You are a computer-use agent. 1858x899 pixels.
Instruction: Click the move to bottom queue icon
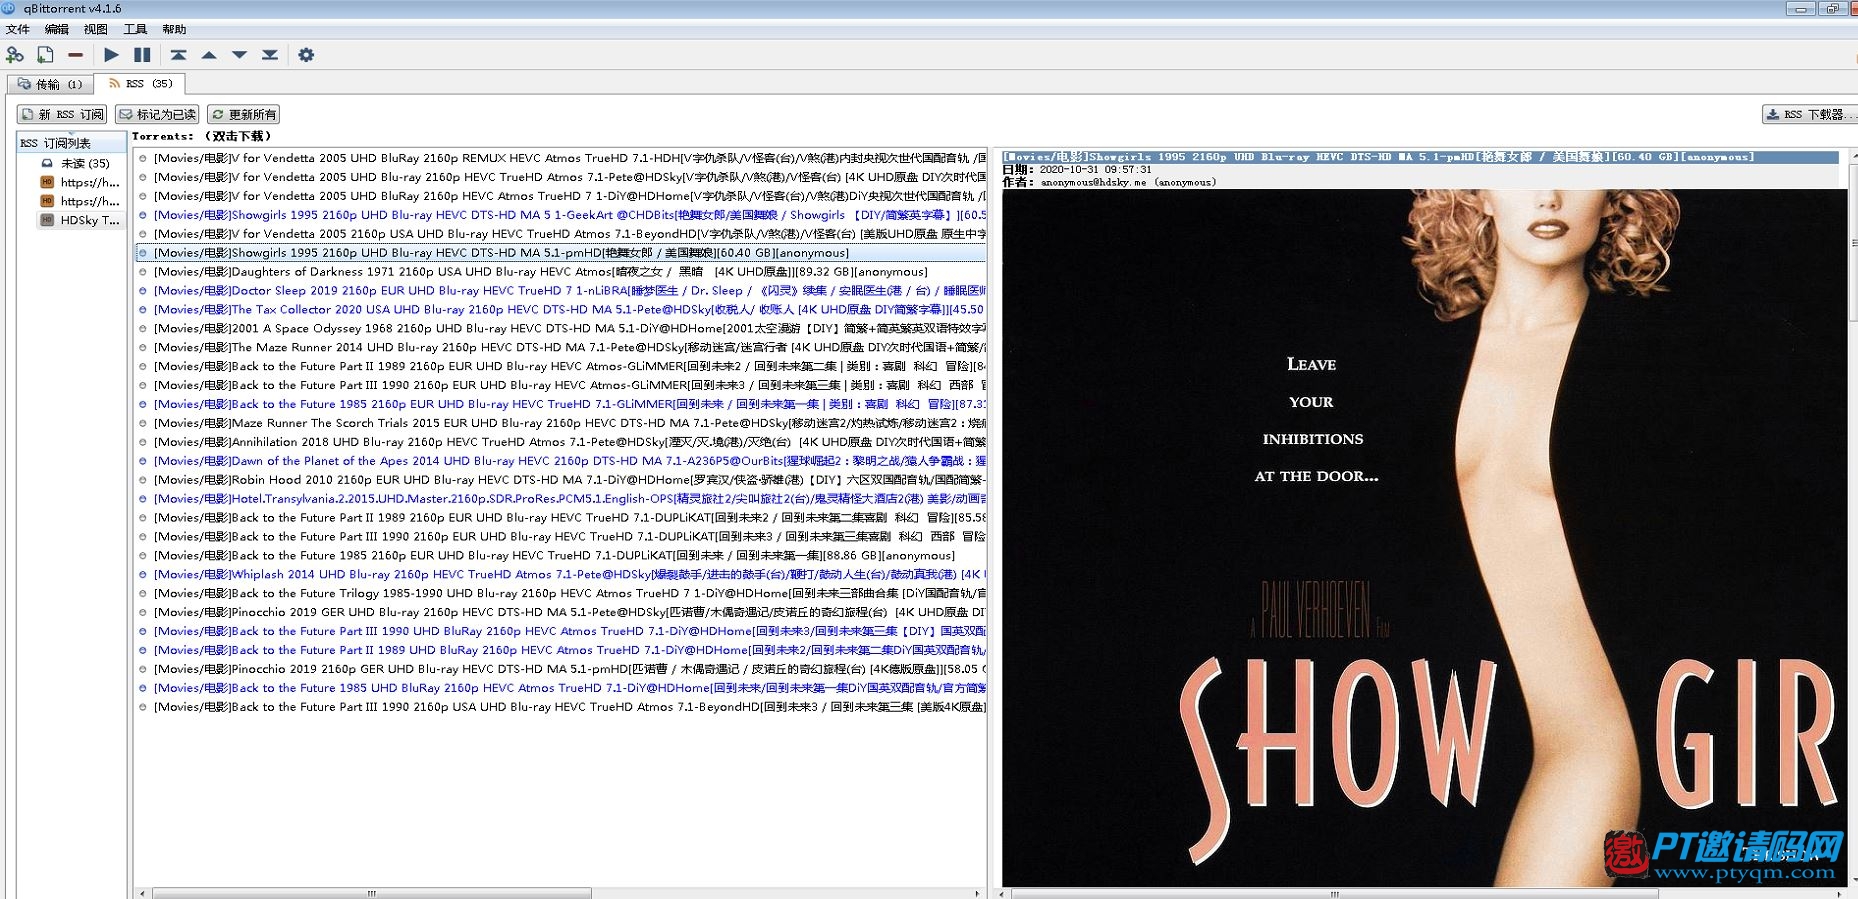[x=270, y=55]
